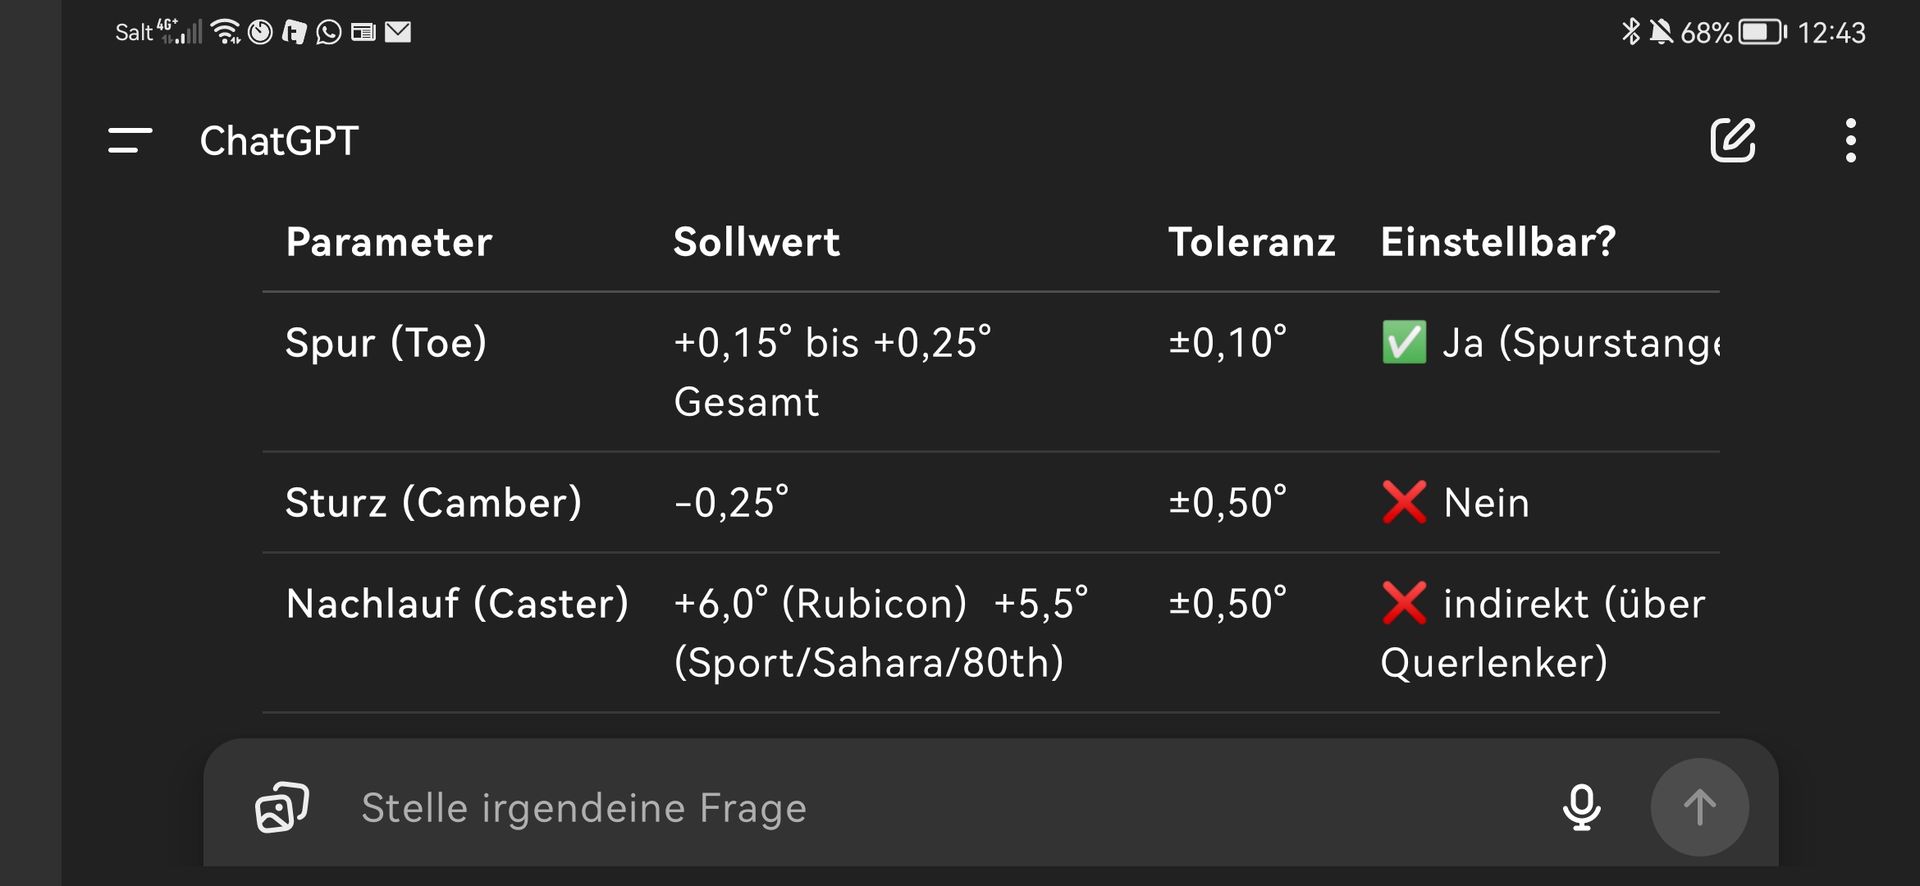Tap the Einstellbar? column header
Image resolution: width=1920 pixels, height=886 pixels.
[1498, 242]
